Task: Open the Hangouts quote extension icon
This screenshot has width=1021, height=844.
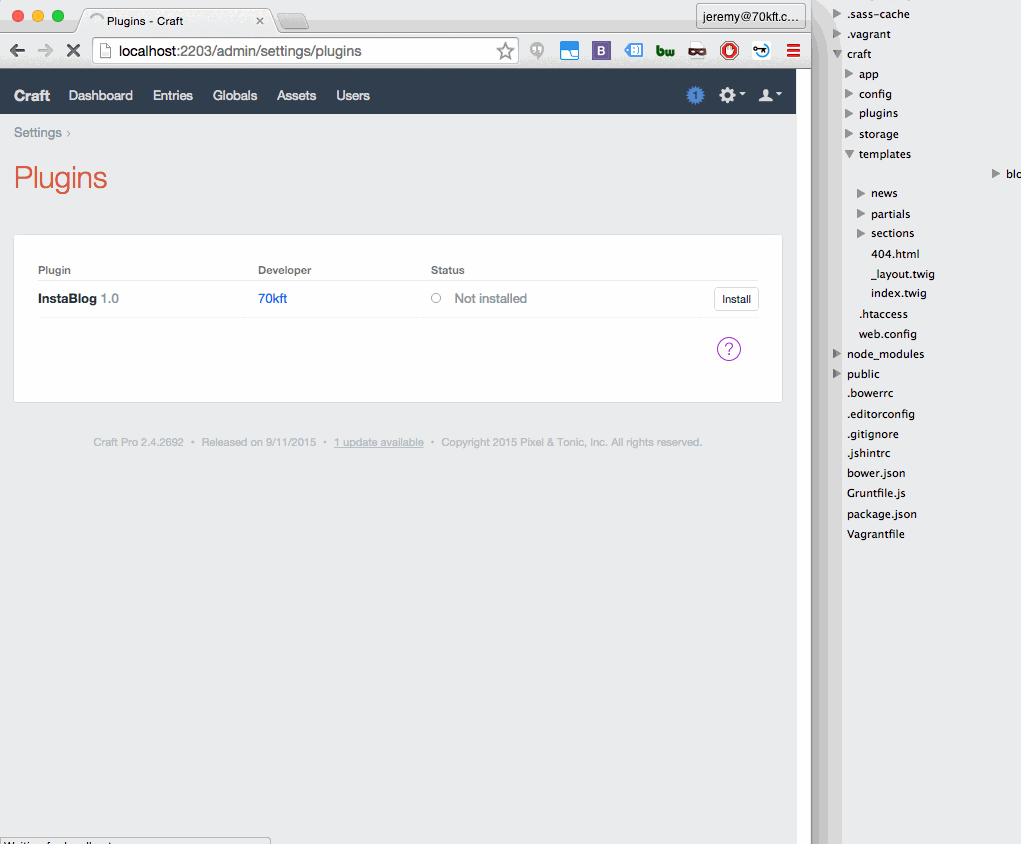Action: (x=537, y=50)
